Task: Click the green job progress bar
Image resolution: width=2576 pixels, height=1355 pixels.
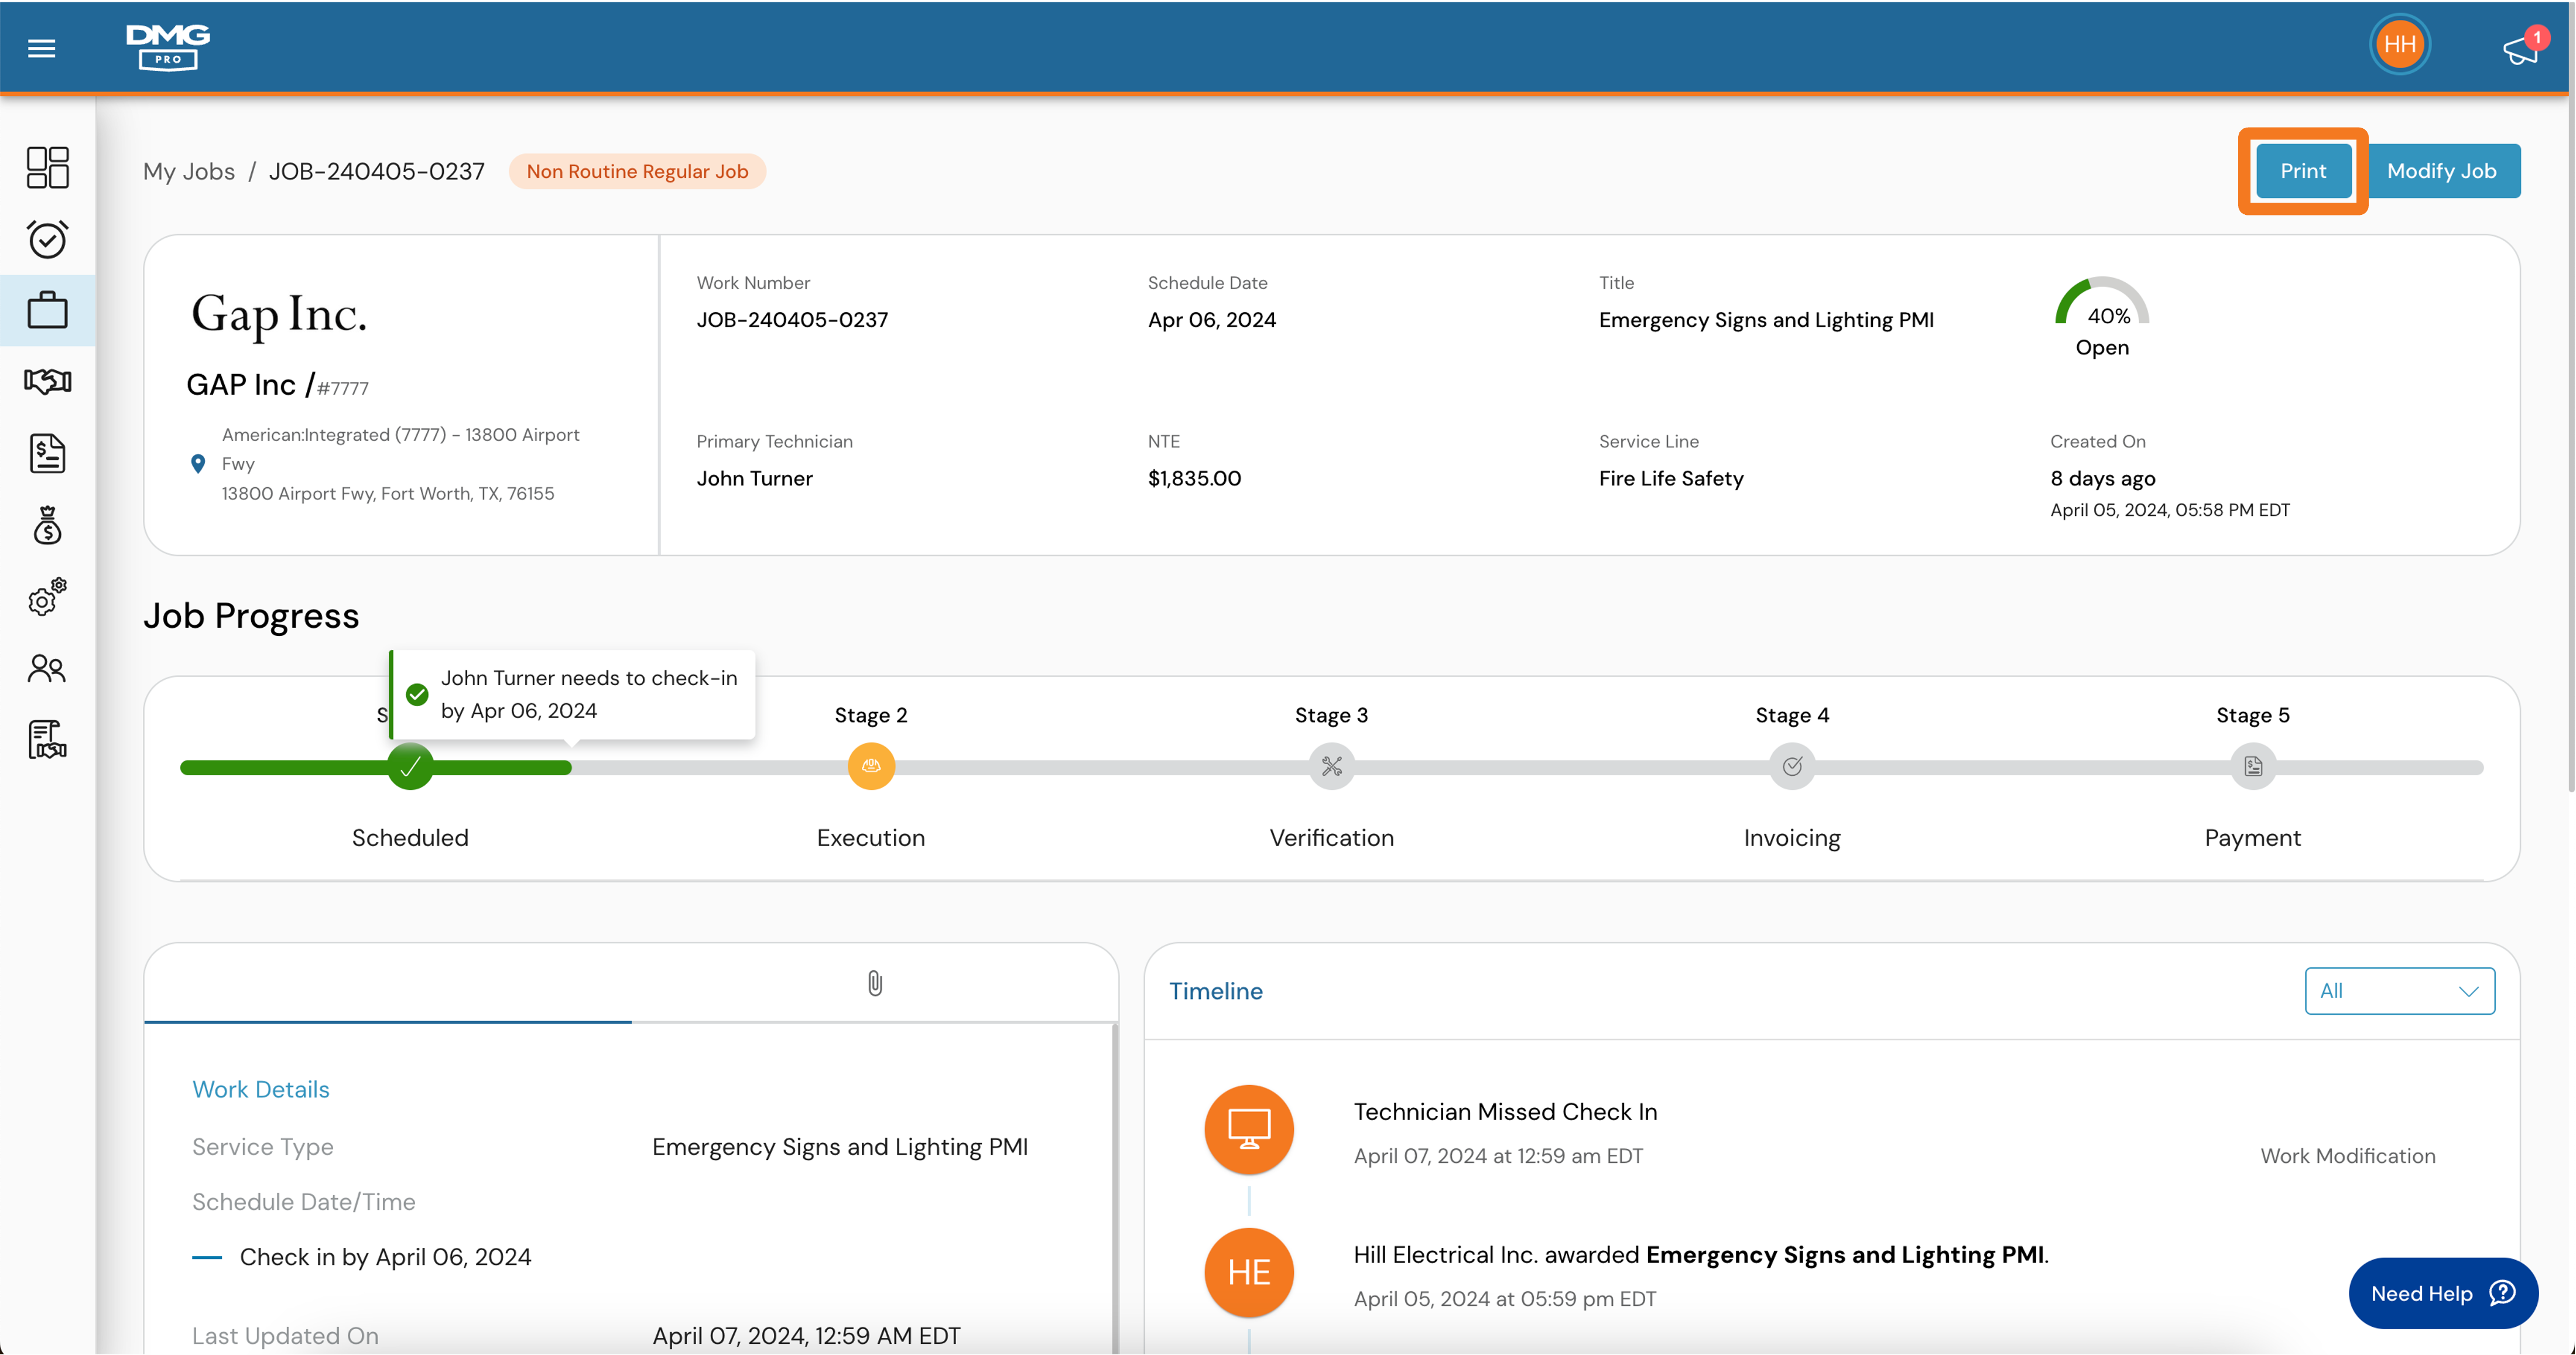Action: click(x=375, y=768)
